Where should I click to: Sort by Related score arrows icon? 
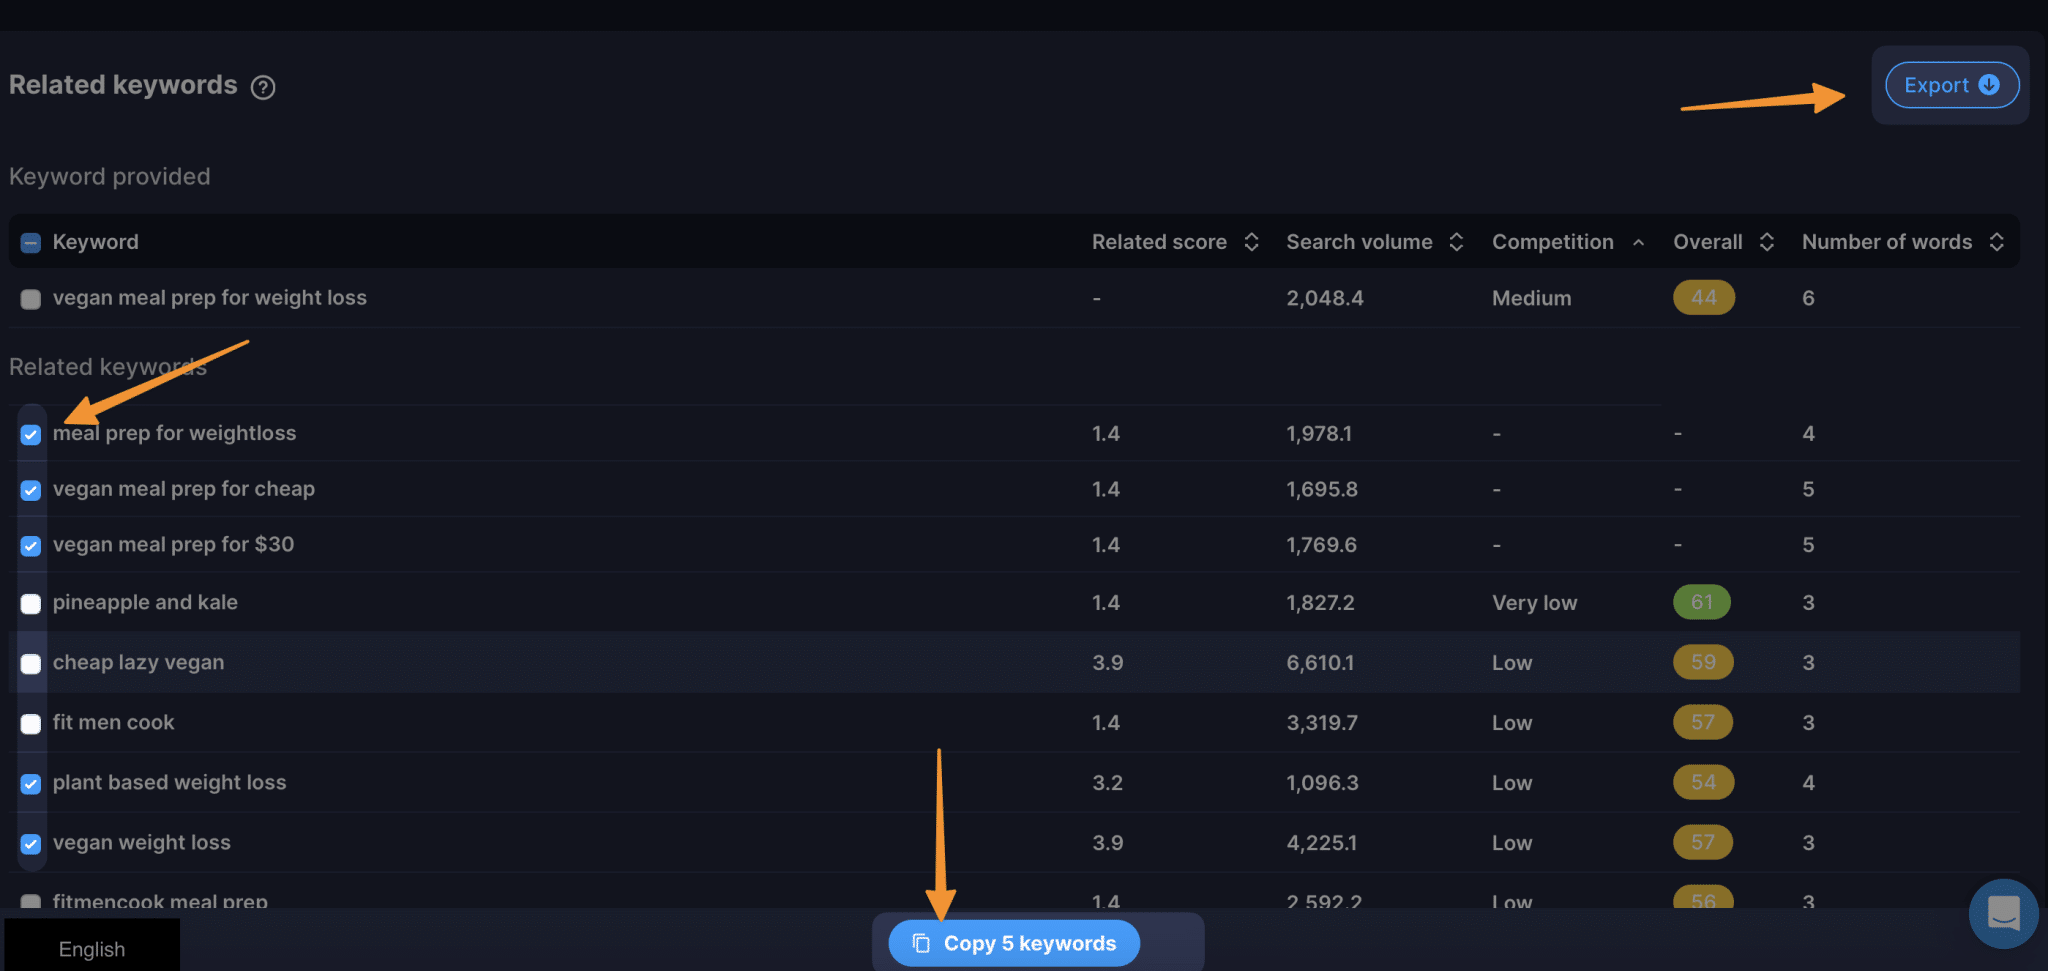(x=1251, y=242)
